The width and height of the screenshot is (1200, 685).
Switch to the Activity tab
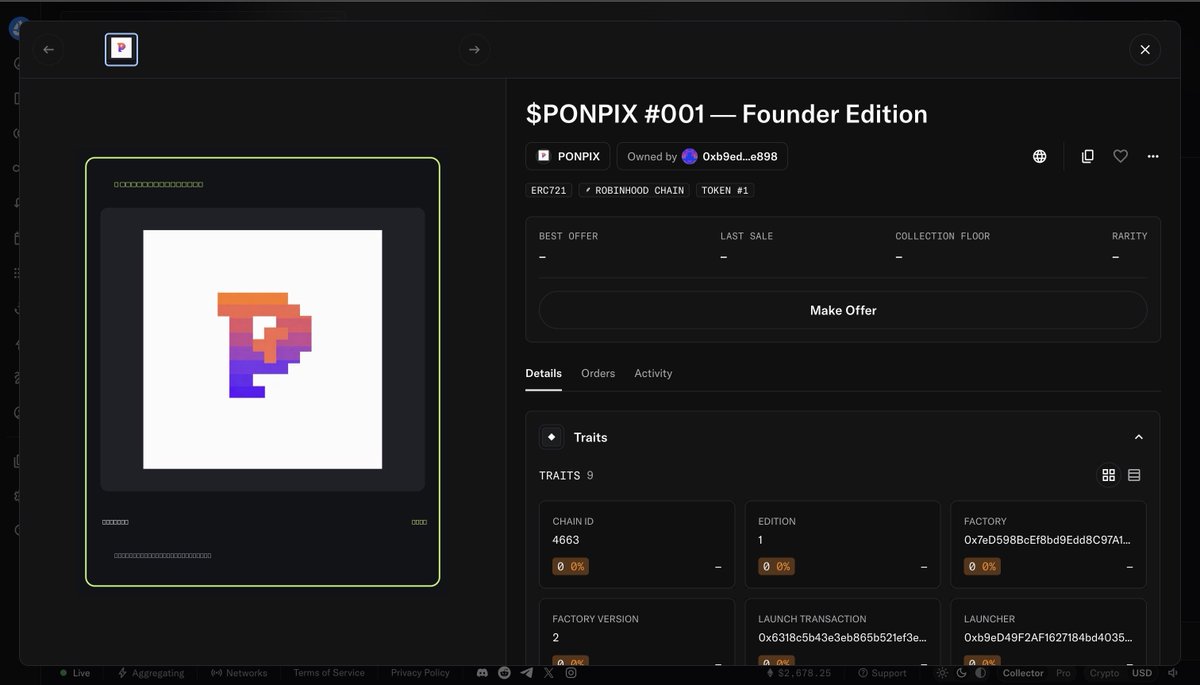[653, 373]
